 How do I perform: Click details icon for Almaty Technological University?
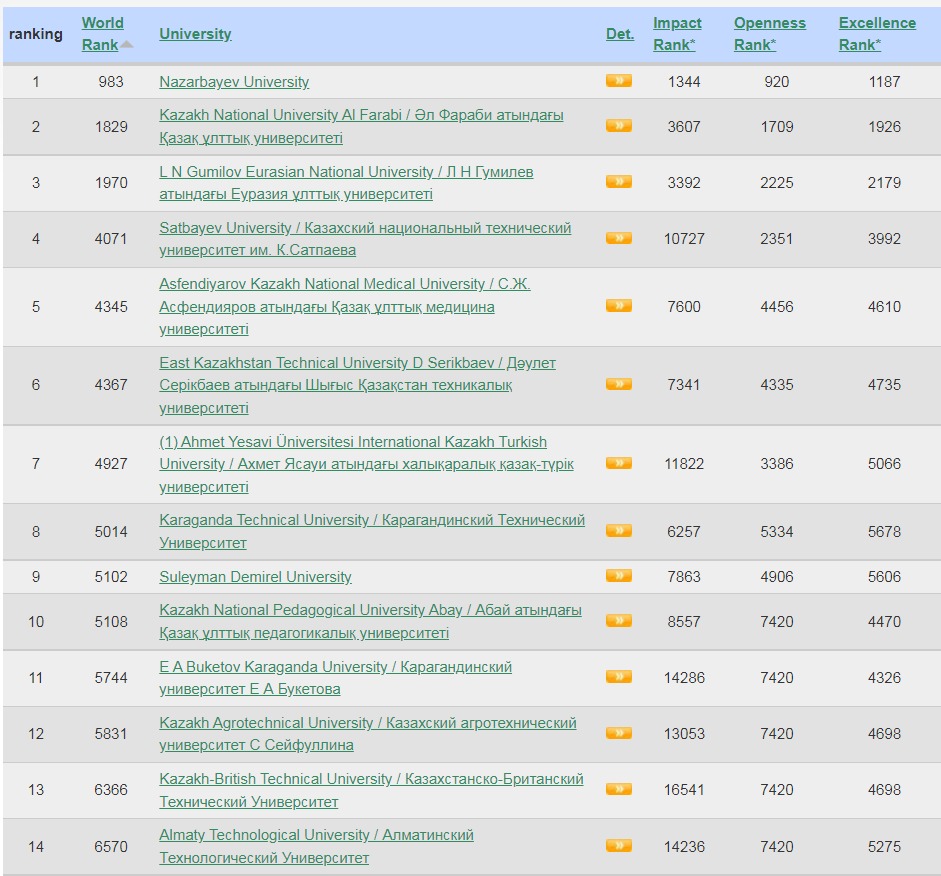point(618,845)
